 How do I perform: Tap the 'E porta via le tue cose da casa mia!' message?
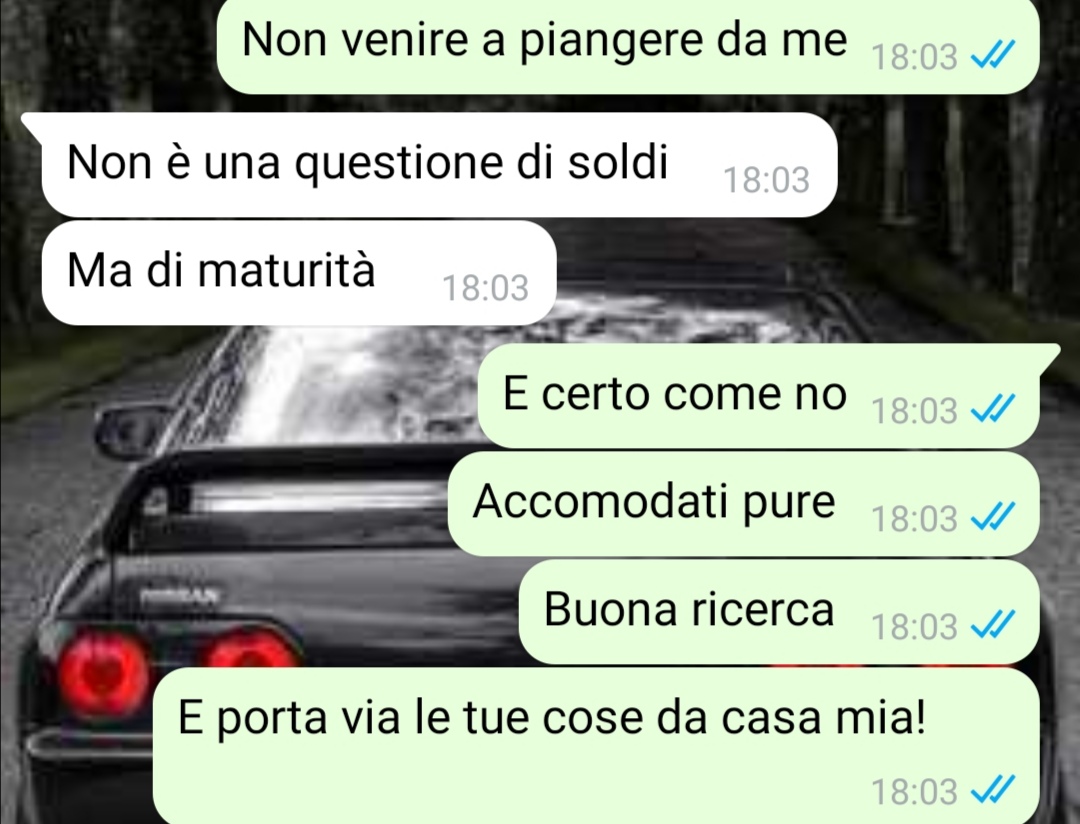point(596,745)
